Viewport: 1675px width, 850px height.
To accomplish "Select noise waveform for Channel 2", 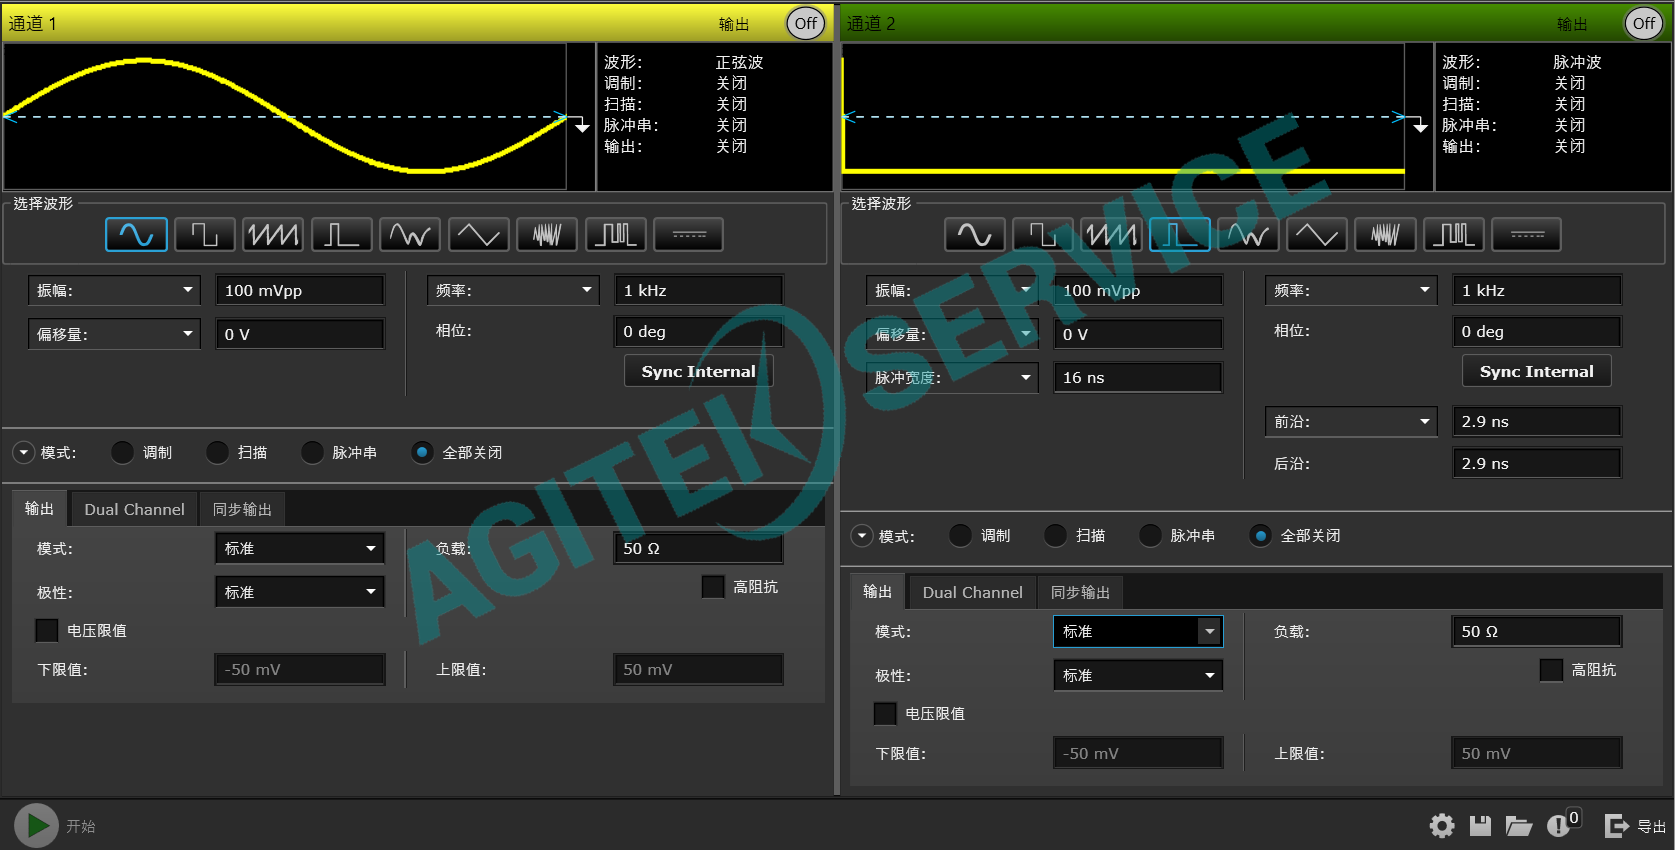I will [x=1385, y=235].
